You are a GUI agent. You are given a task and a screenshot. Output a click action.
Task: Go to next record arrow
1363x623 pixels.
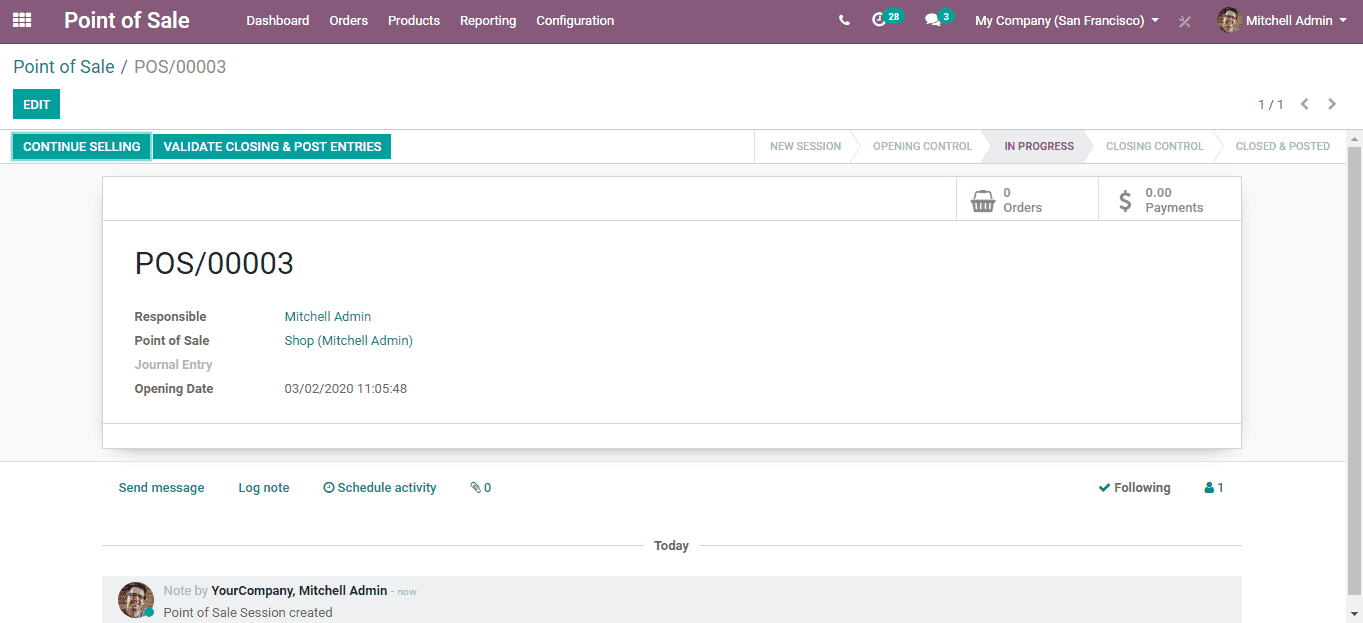pos(1332,104)
